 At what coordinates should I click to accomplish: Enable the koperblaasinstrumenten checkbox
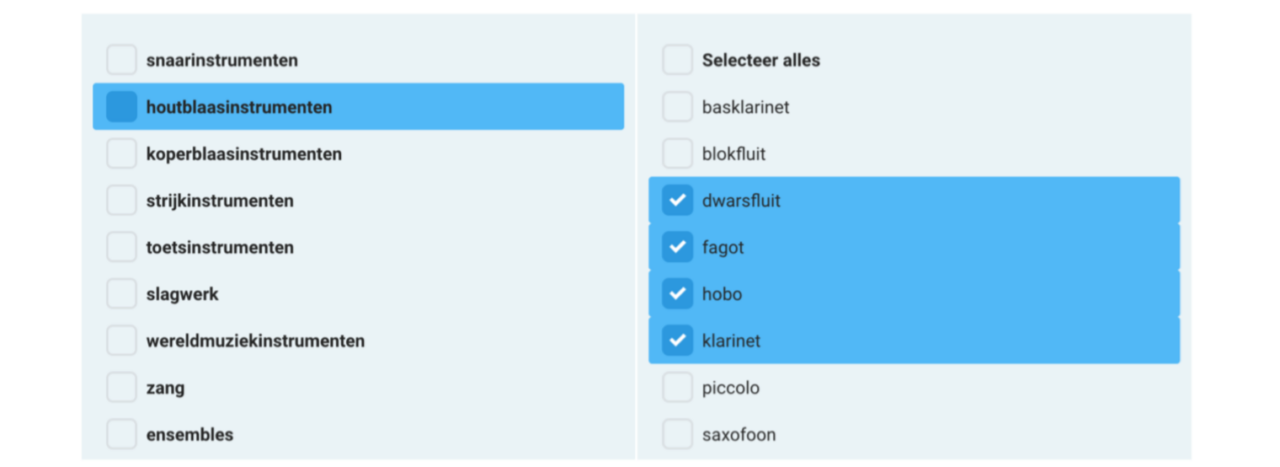tap(121, 154)
